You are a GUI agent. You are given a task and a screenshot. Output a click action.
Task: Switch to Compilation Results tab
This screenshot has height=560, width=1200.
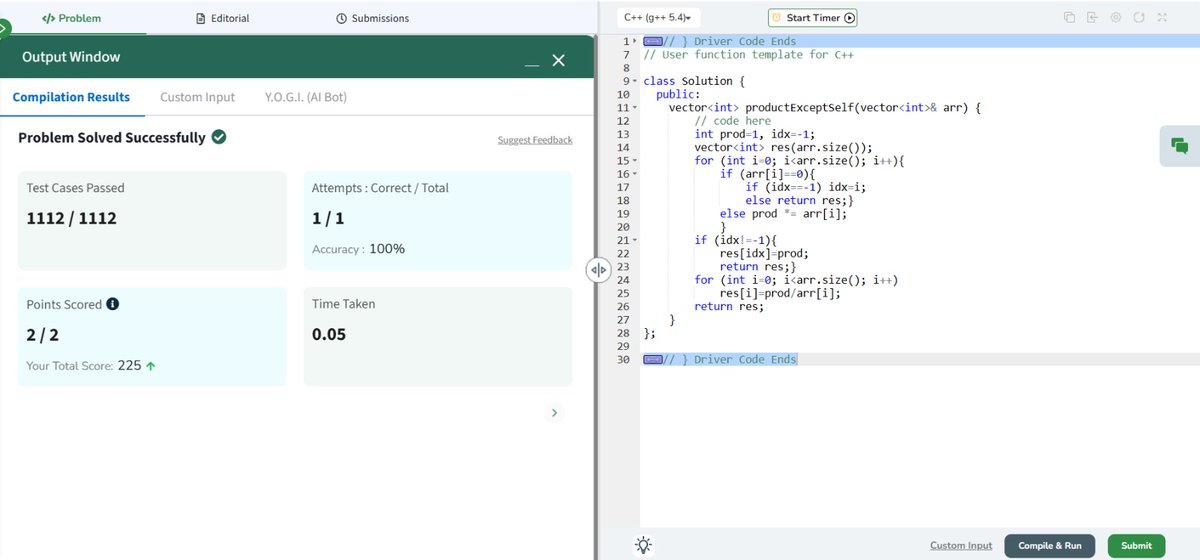click(x=71, y=97)
